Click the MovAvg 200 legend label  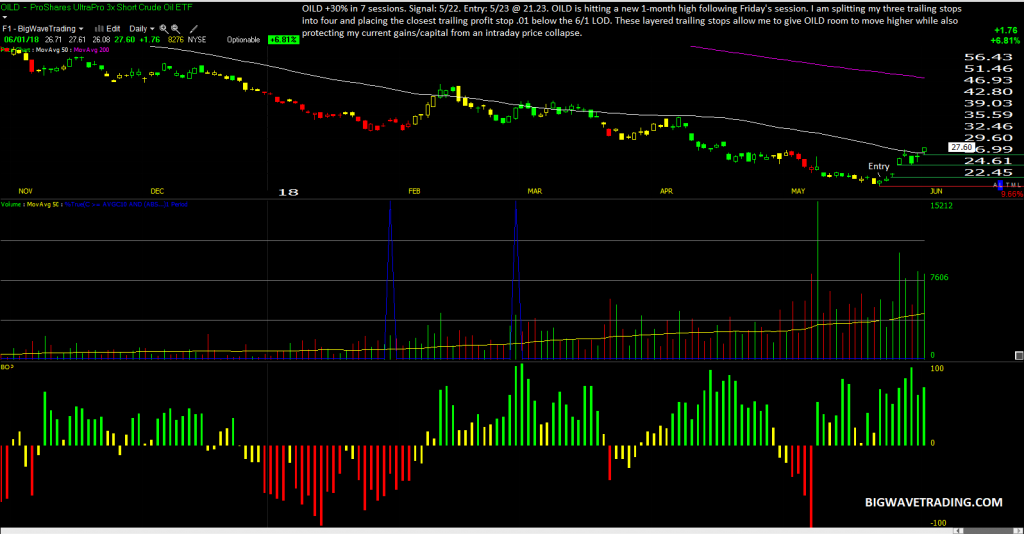91,50
